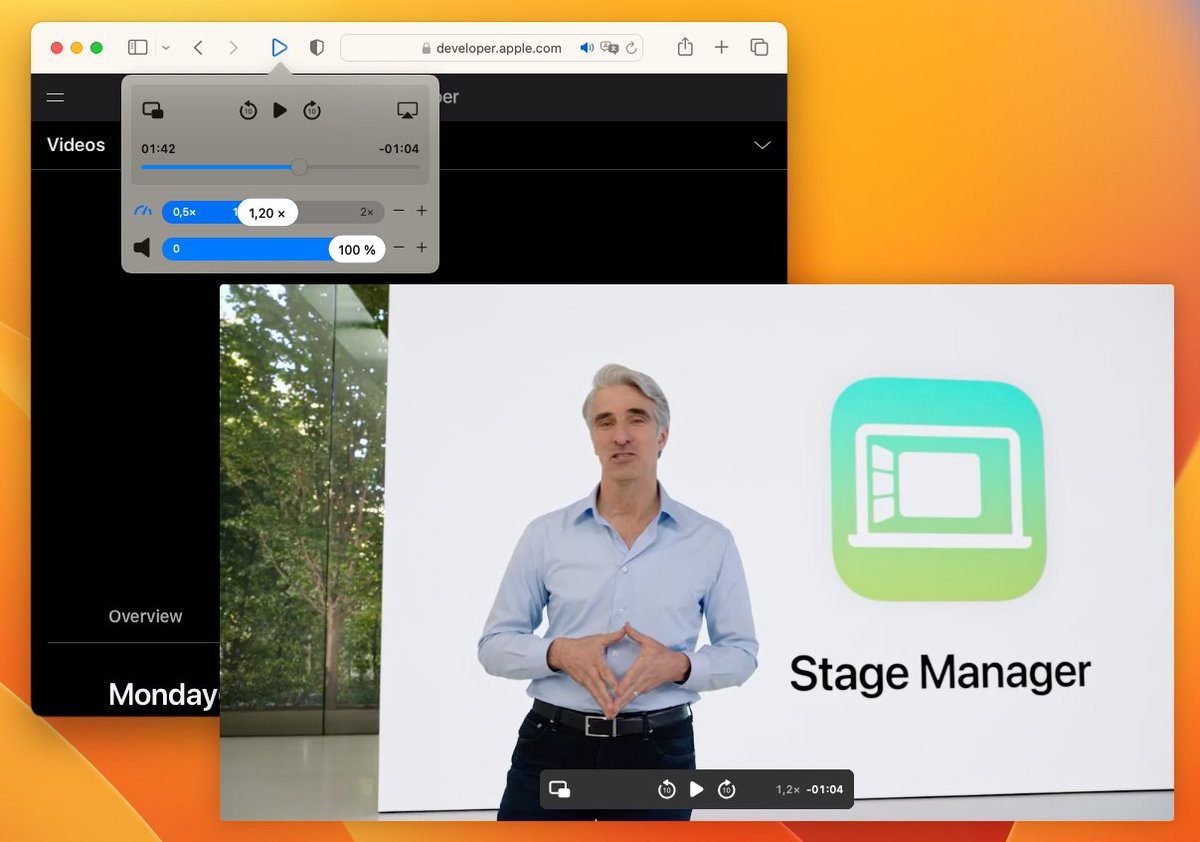This screenshot has width=1200, height=842.
Task: Toggle the Safari sidebar button
Action: click(138, 47)
